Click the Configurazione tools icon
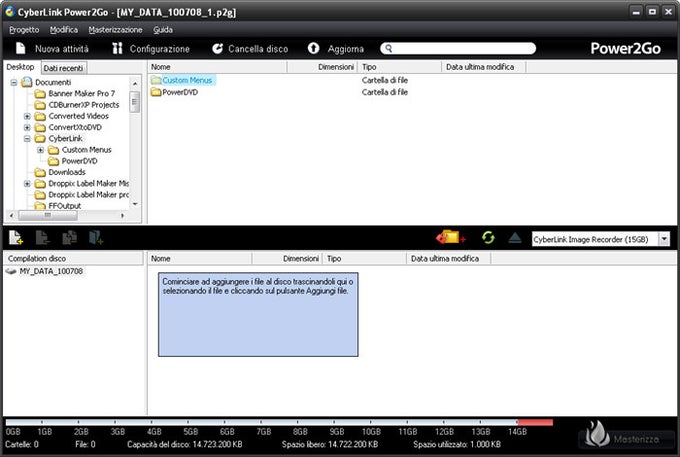Image resolution: width=680 pixels, height=457 pixels. [118, 48]
